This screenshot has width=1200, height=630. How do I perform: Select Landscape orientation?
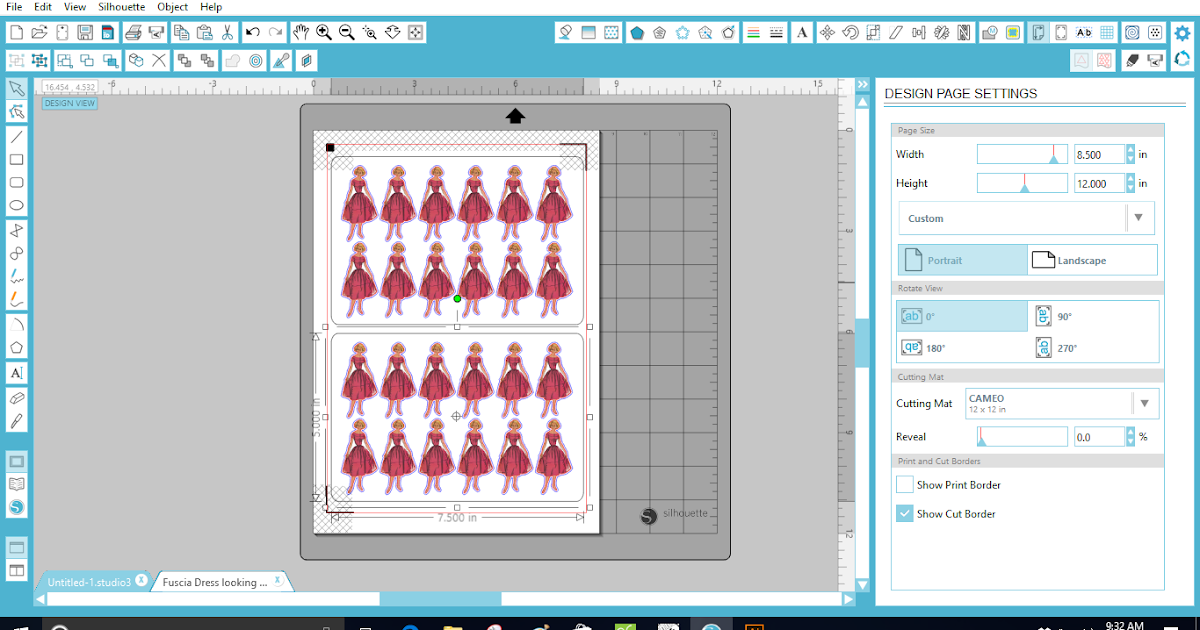[x=1092, y=260]
